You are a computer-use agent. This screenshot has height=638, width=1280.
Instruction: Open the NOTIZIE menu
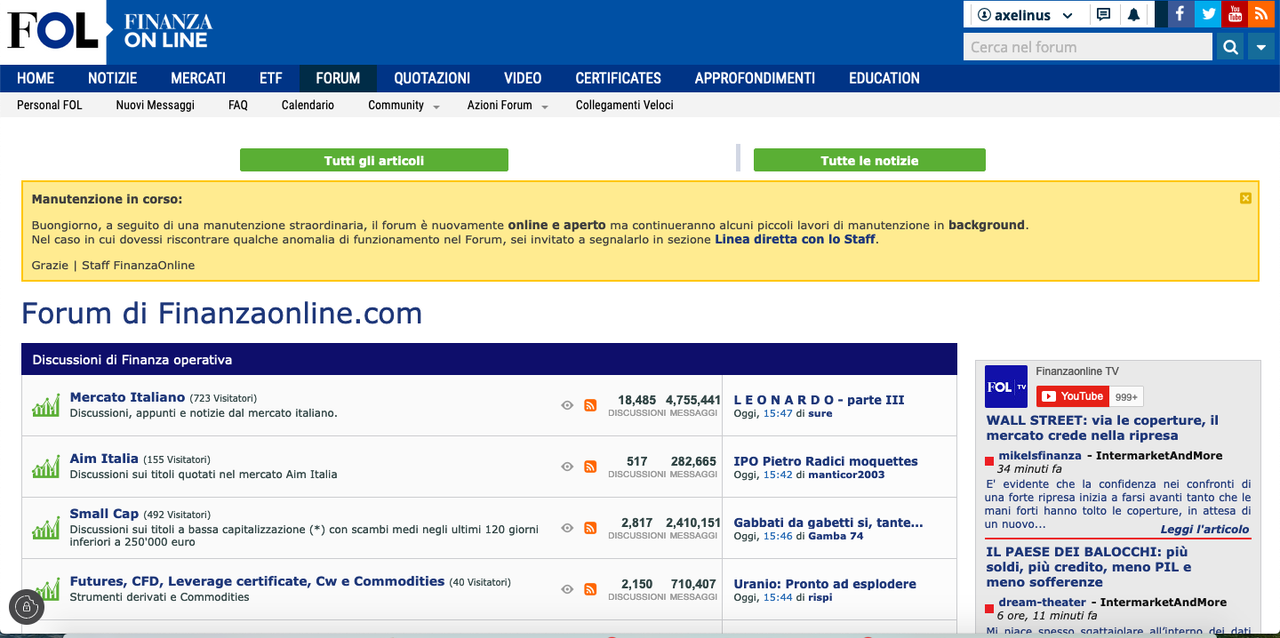pyautogui.click(x=113, y=78)
